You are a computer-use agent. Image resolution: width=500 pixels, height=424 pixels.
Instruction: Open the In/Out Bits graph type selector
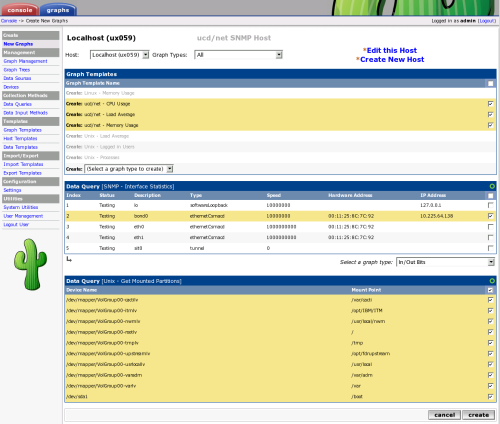(x=445, y=262)
